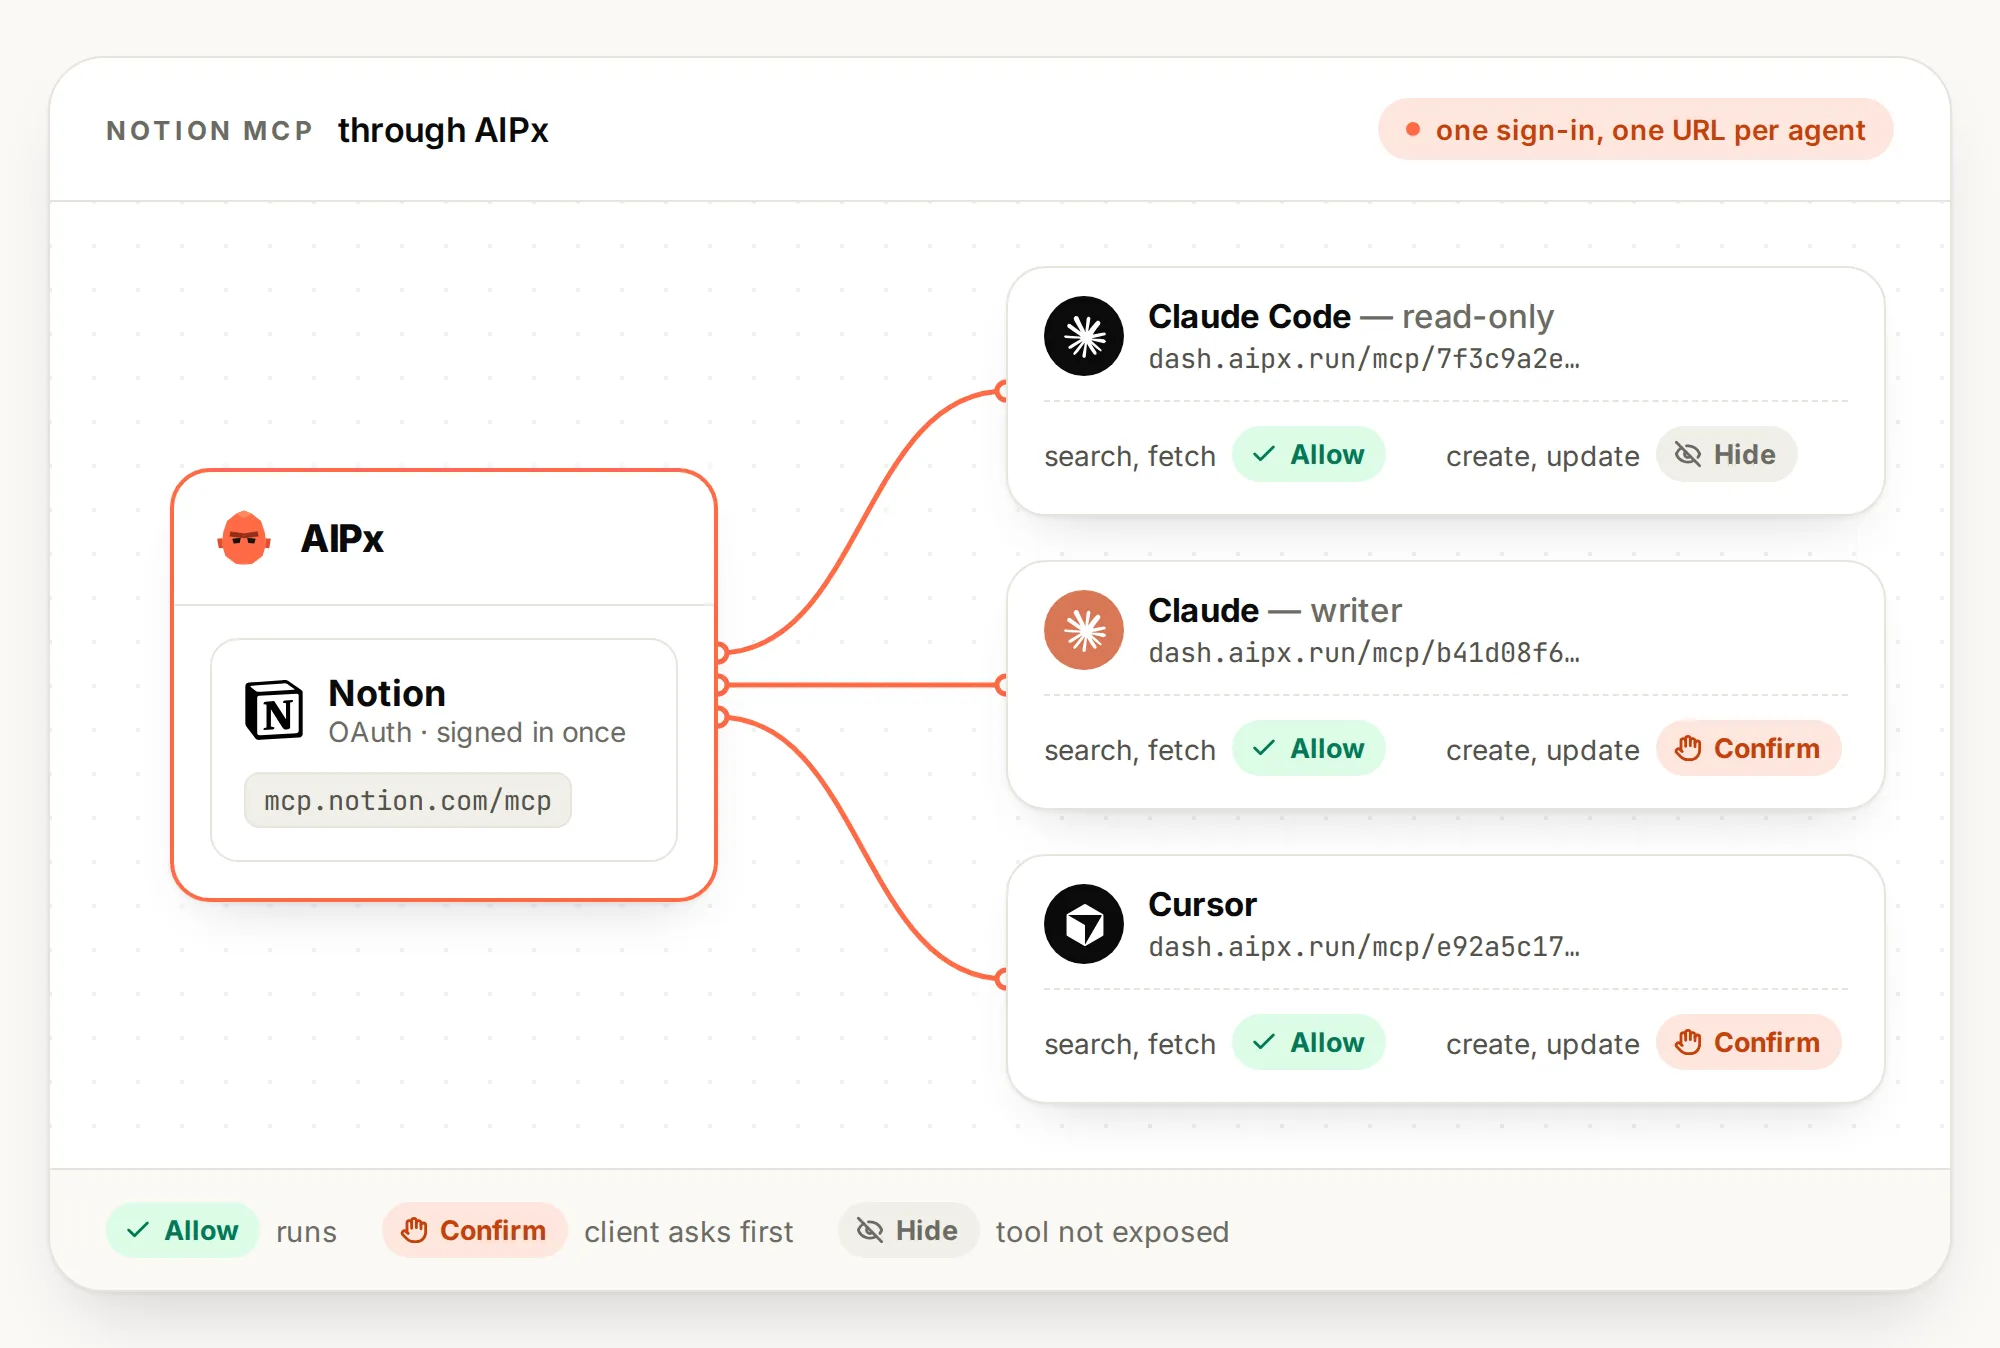Click the Hide legend badge in footer

pos(908,1231)
